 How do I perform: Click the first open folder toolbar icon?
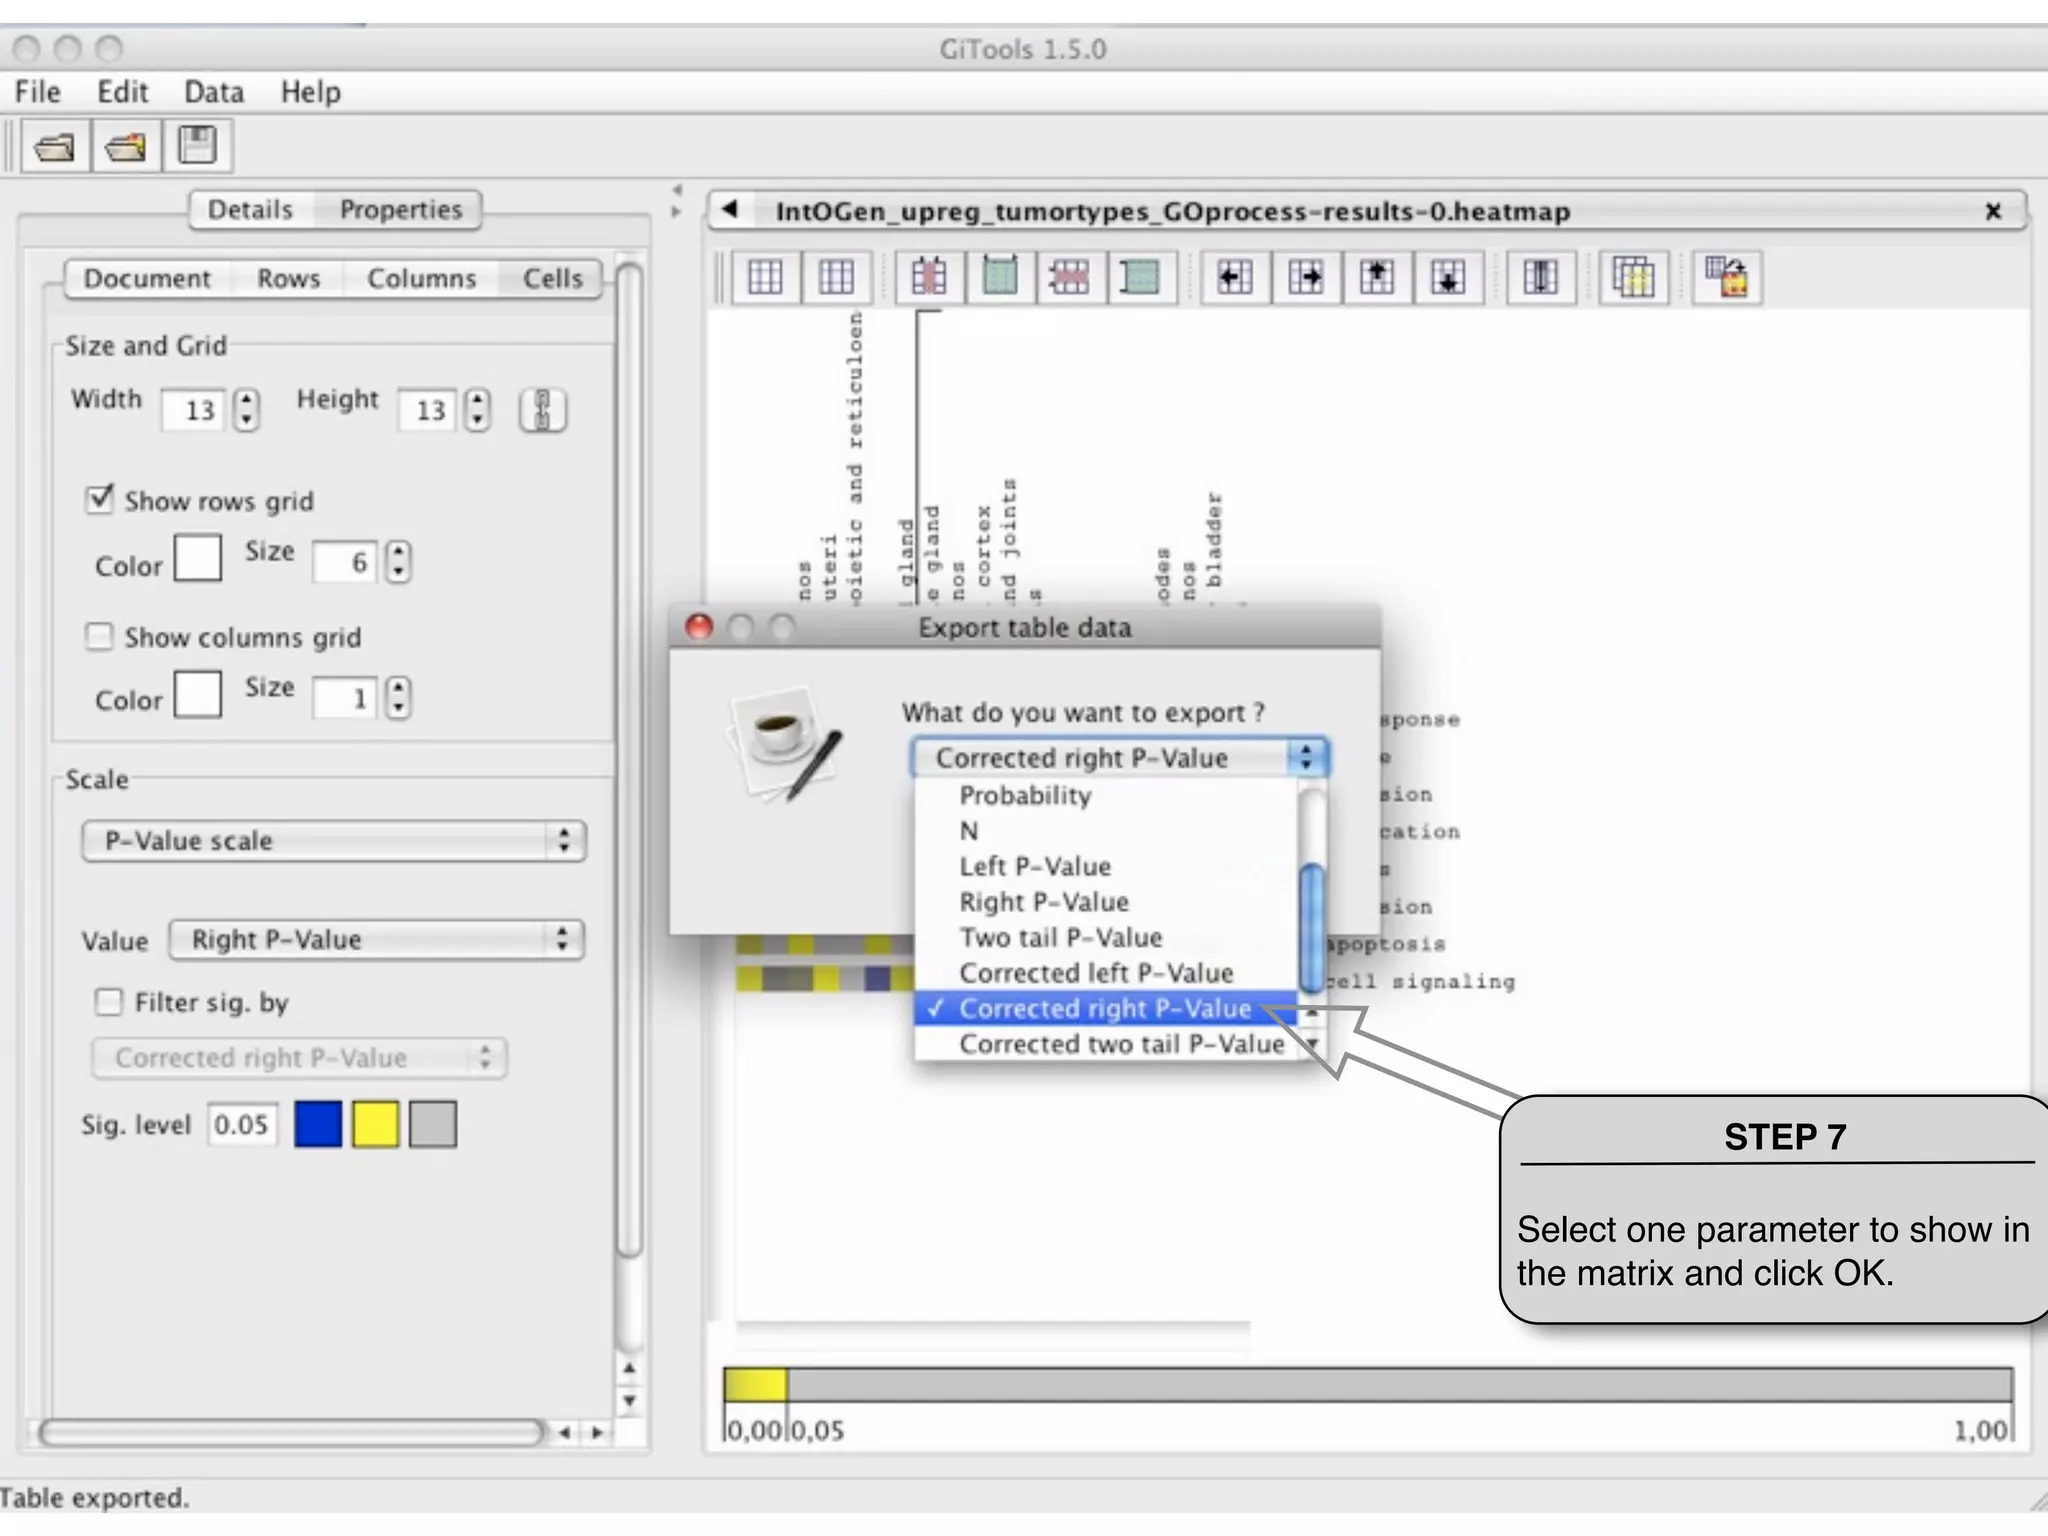[54, 147]
